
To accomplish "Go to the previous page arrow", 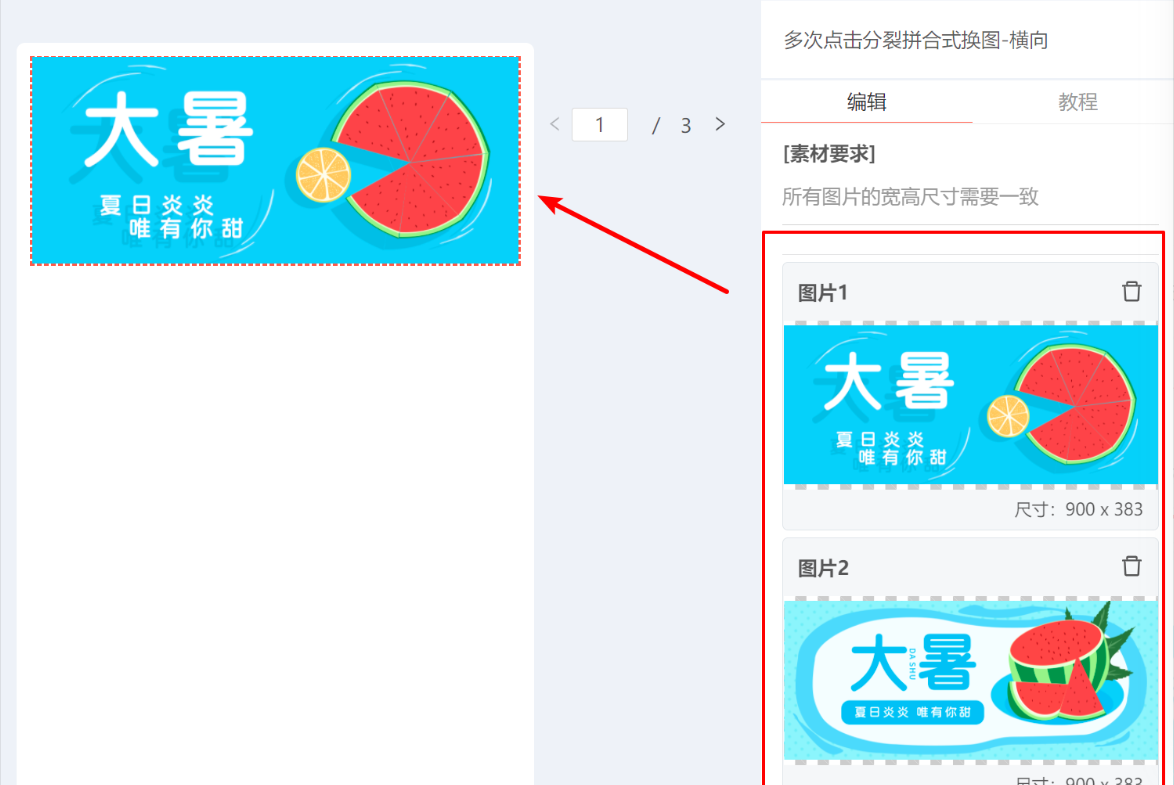I will tap(555, 124).
